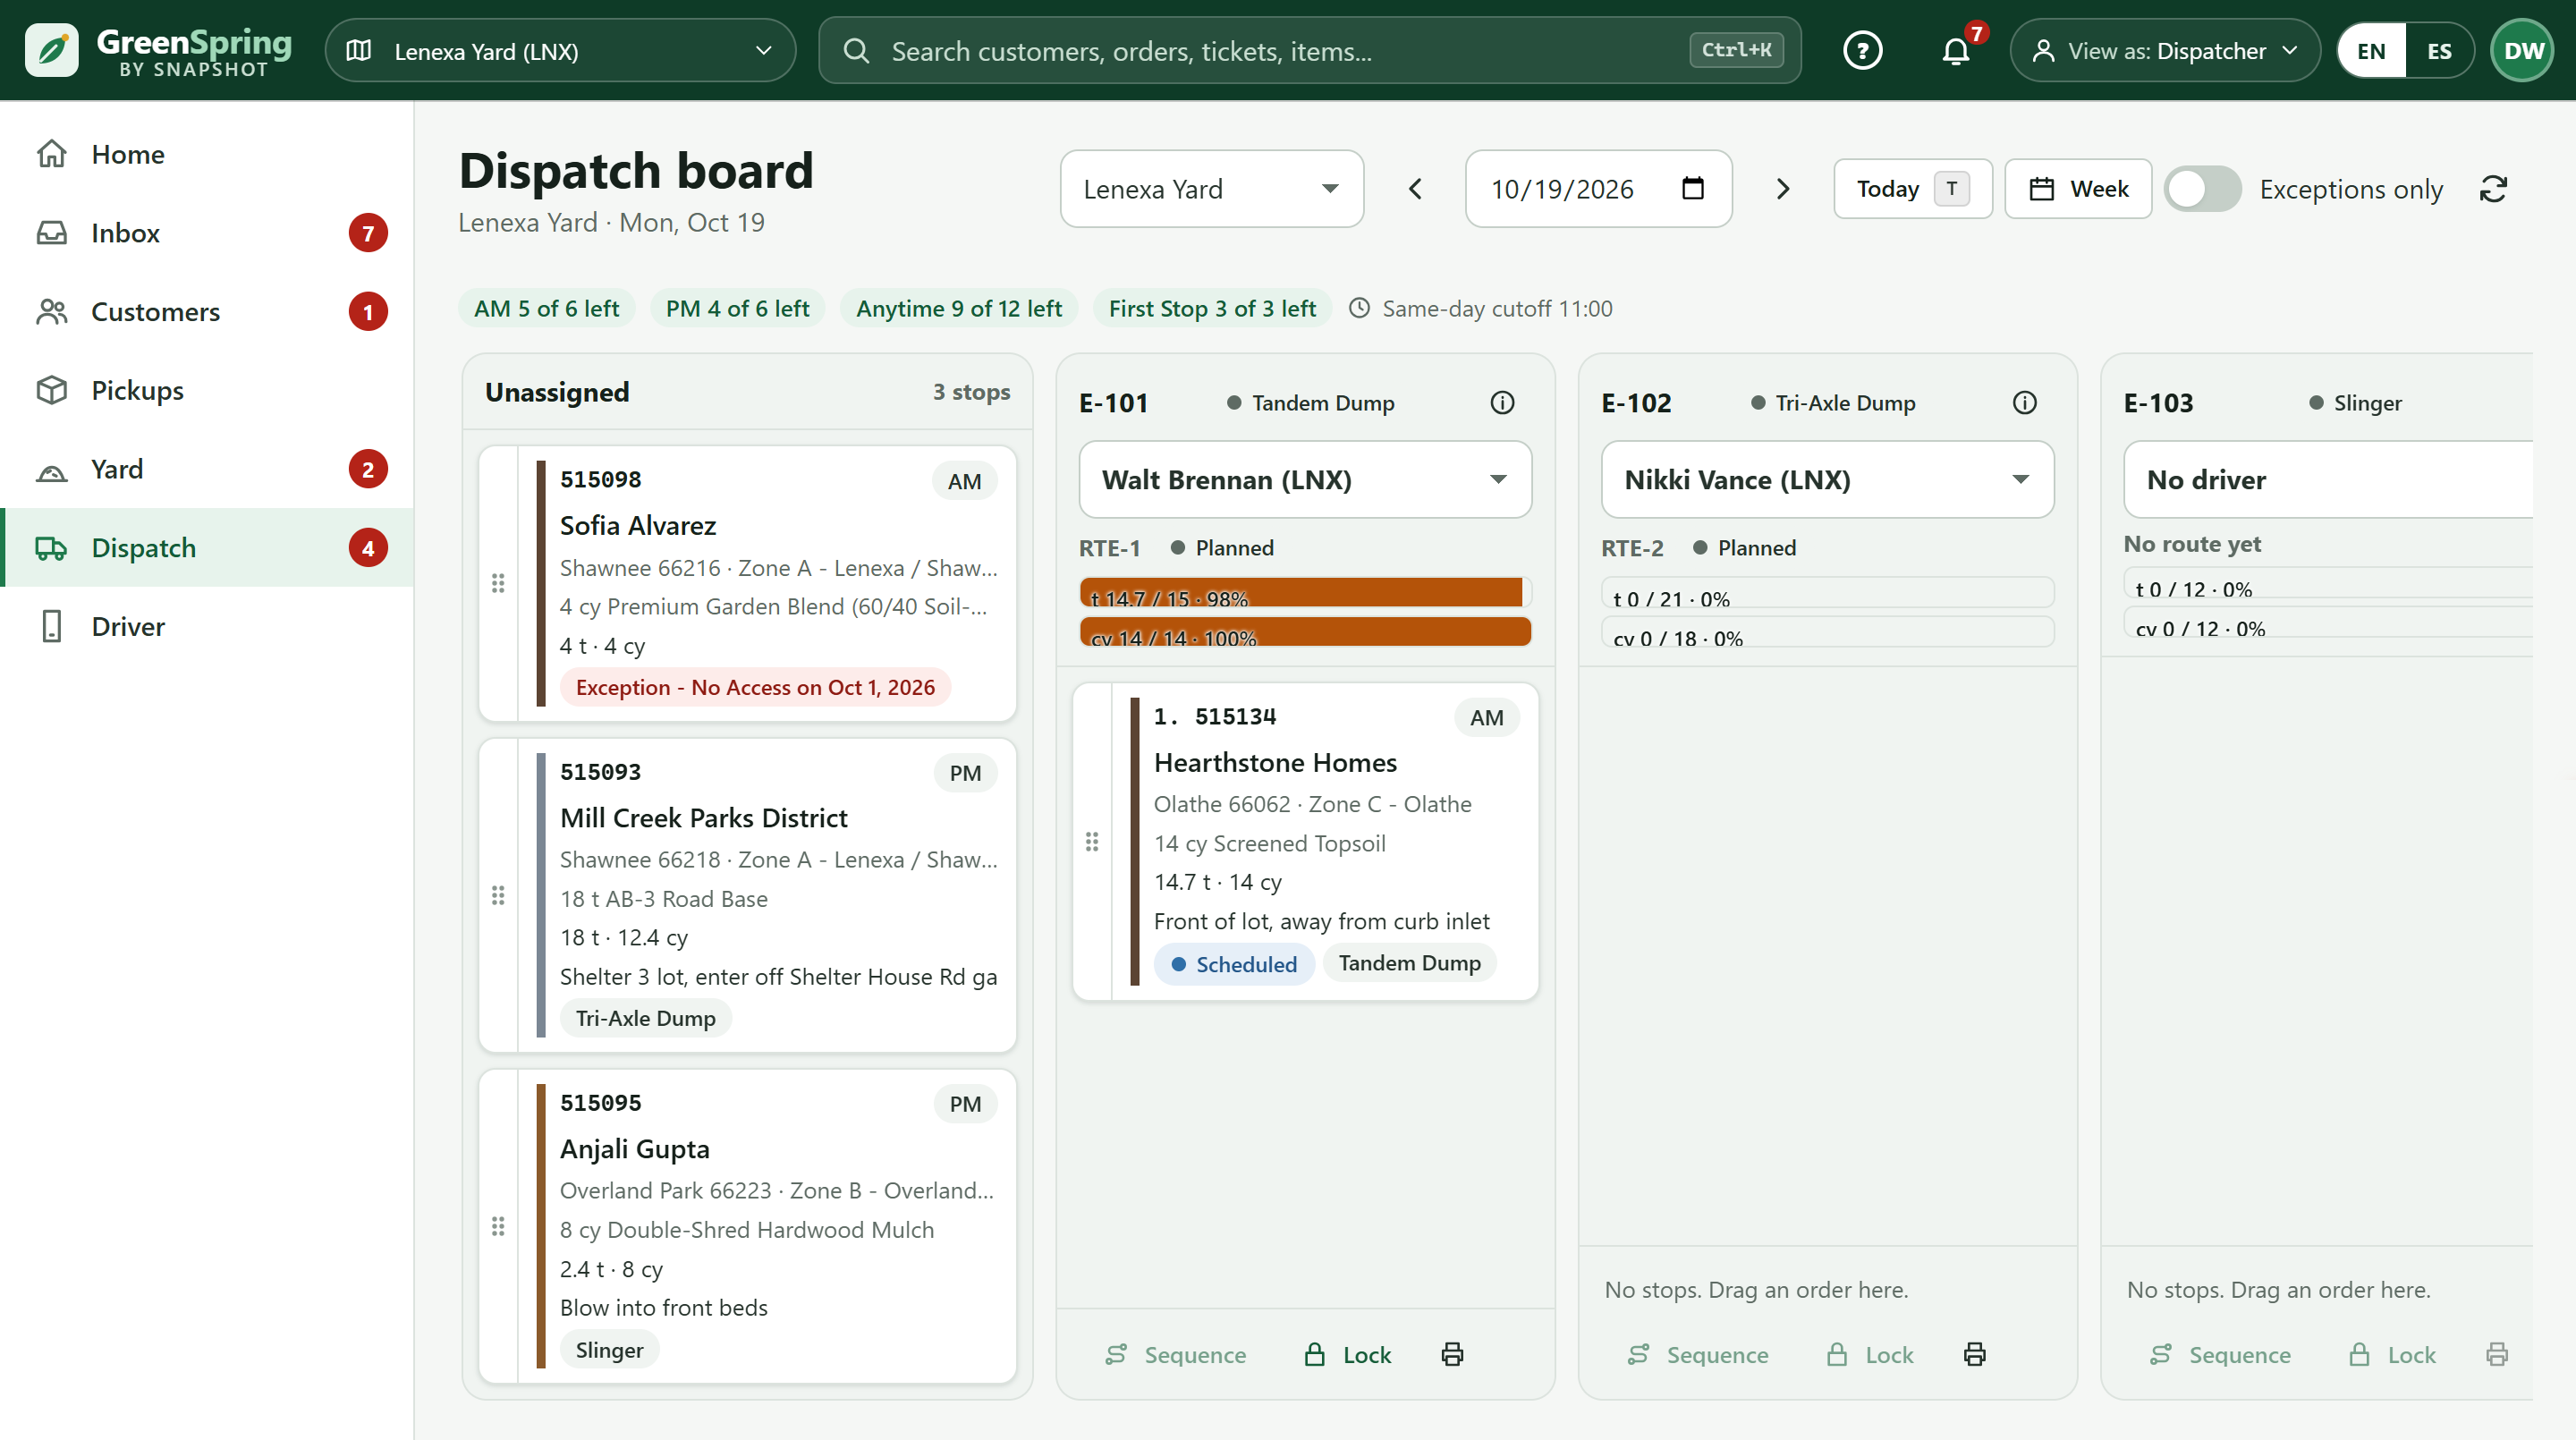Click the Exception - No Access tag
Viewport: 2576px width, 1440px height.
click(755, 687)
